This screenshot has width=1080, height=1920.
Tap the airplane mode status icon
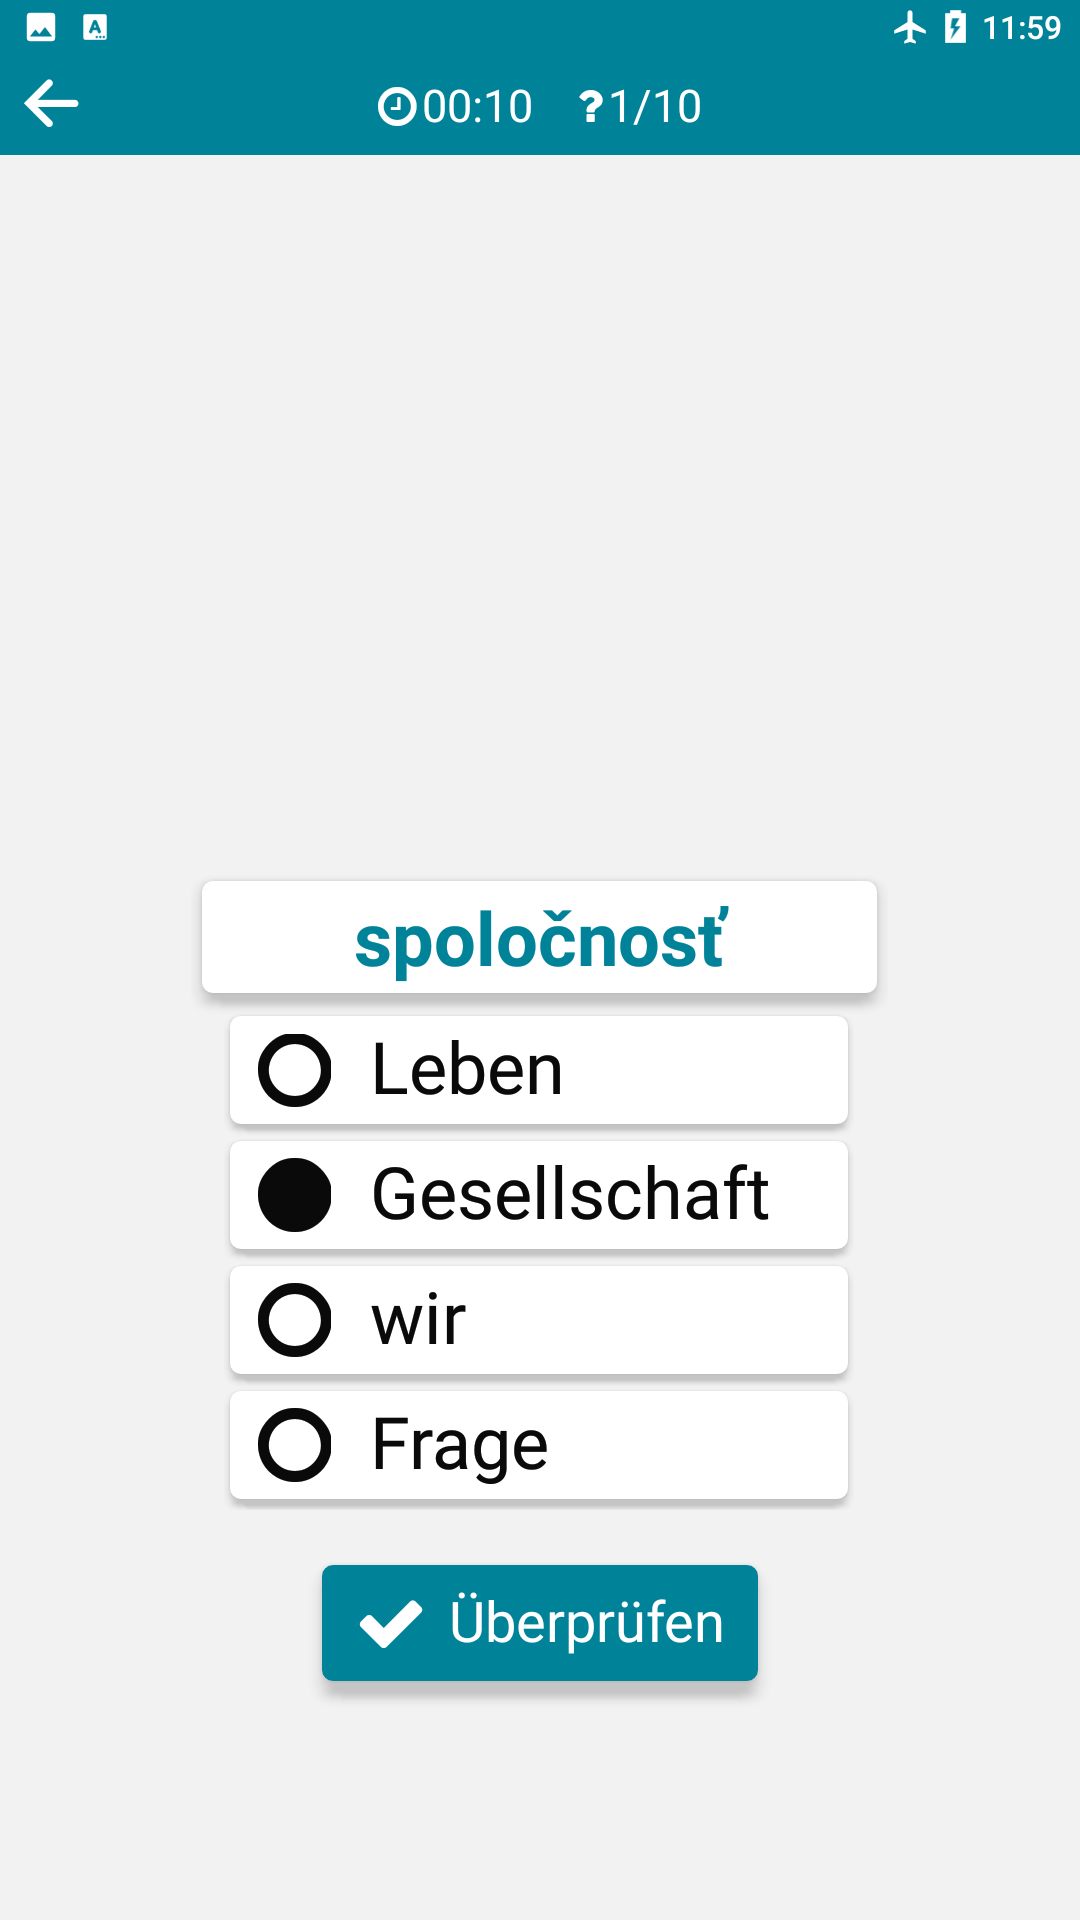click(910, 27)
